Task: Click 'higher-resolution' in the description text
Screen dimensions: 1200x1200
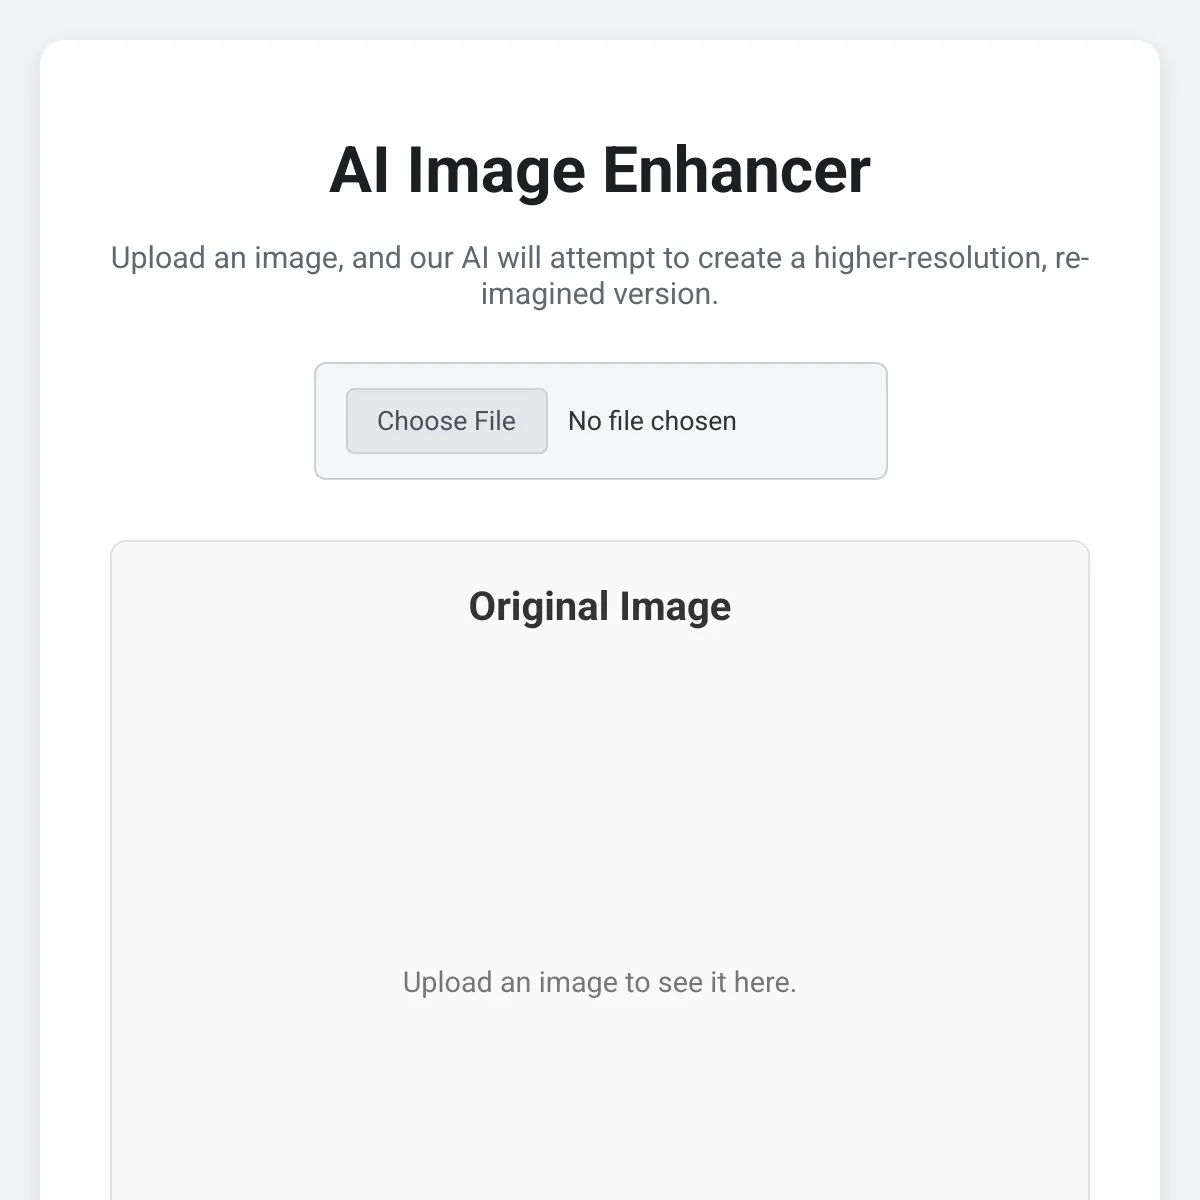Action: (x=928, y=258)
